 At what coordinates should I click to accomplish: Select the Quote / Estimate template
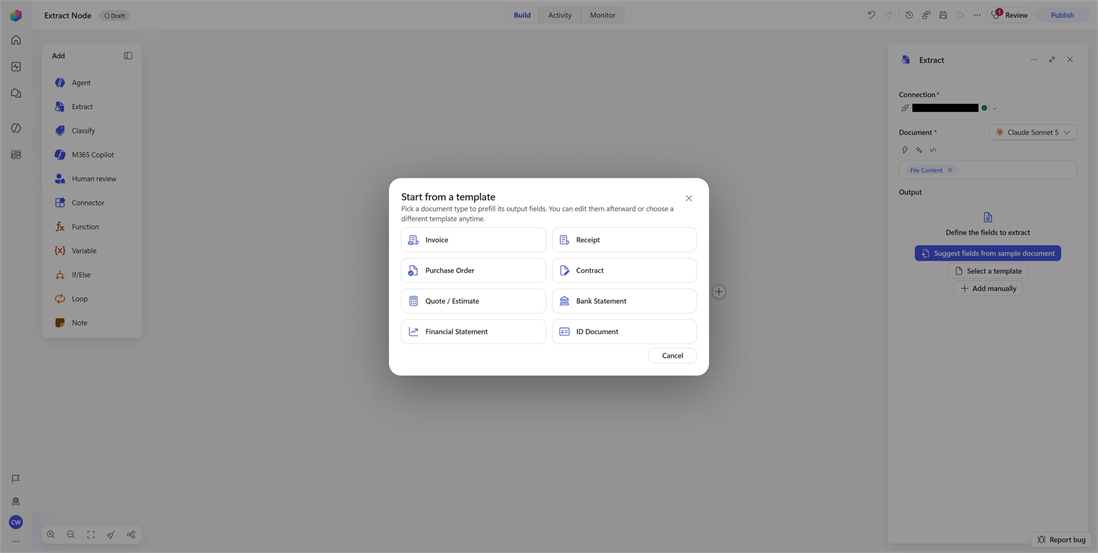(x=473, y=301)
